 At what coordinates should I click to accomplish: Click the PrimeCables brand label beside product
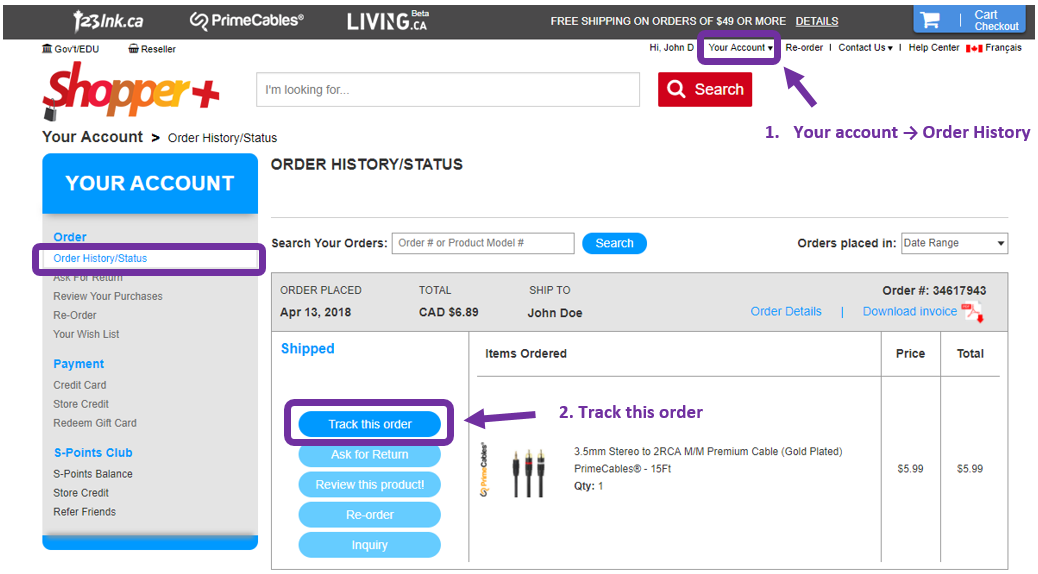(483, 470)
